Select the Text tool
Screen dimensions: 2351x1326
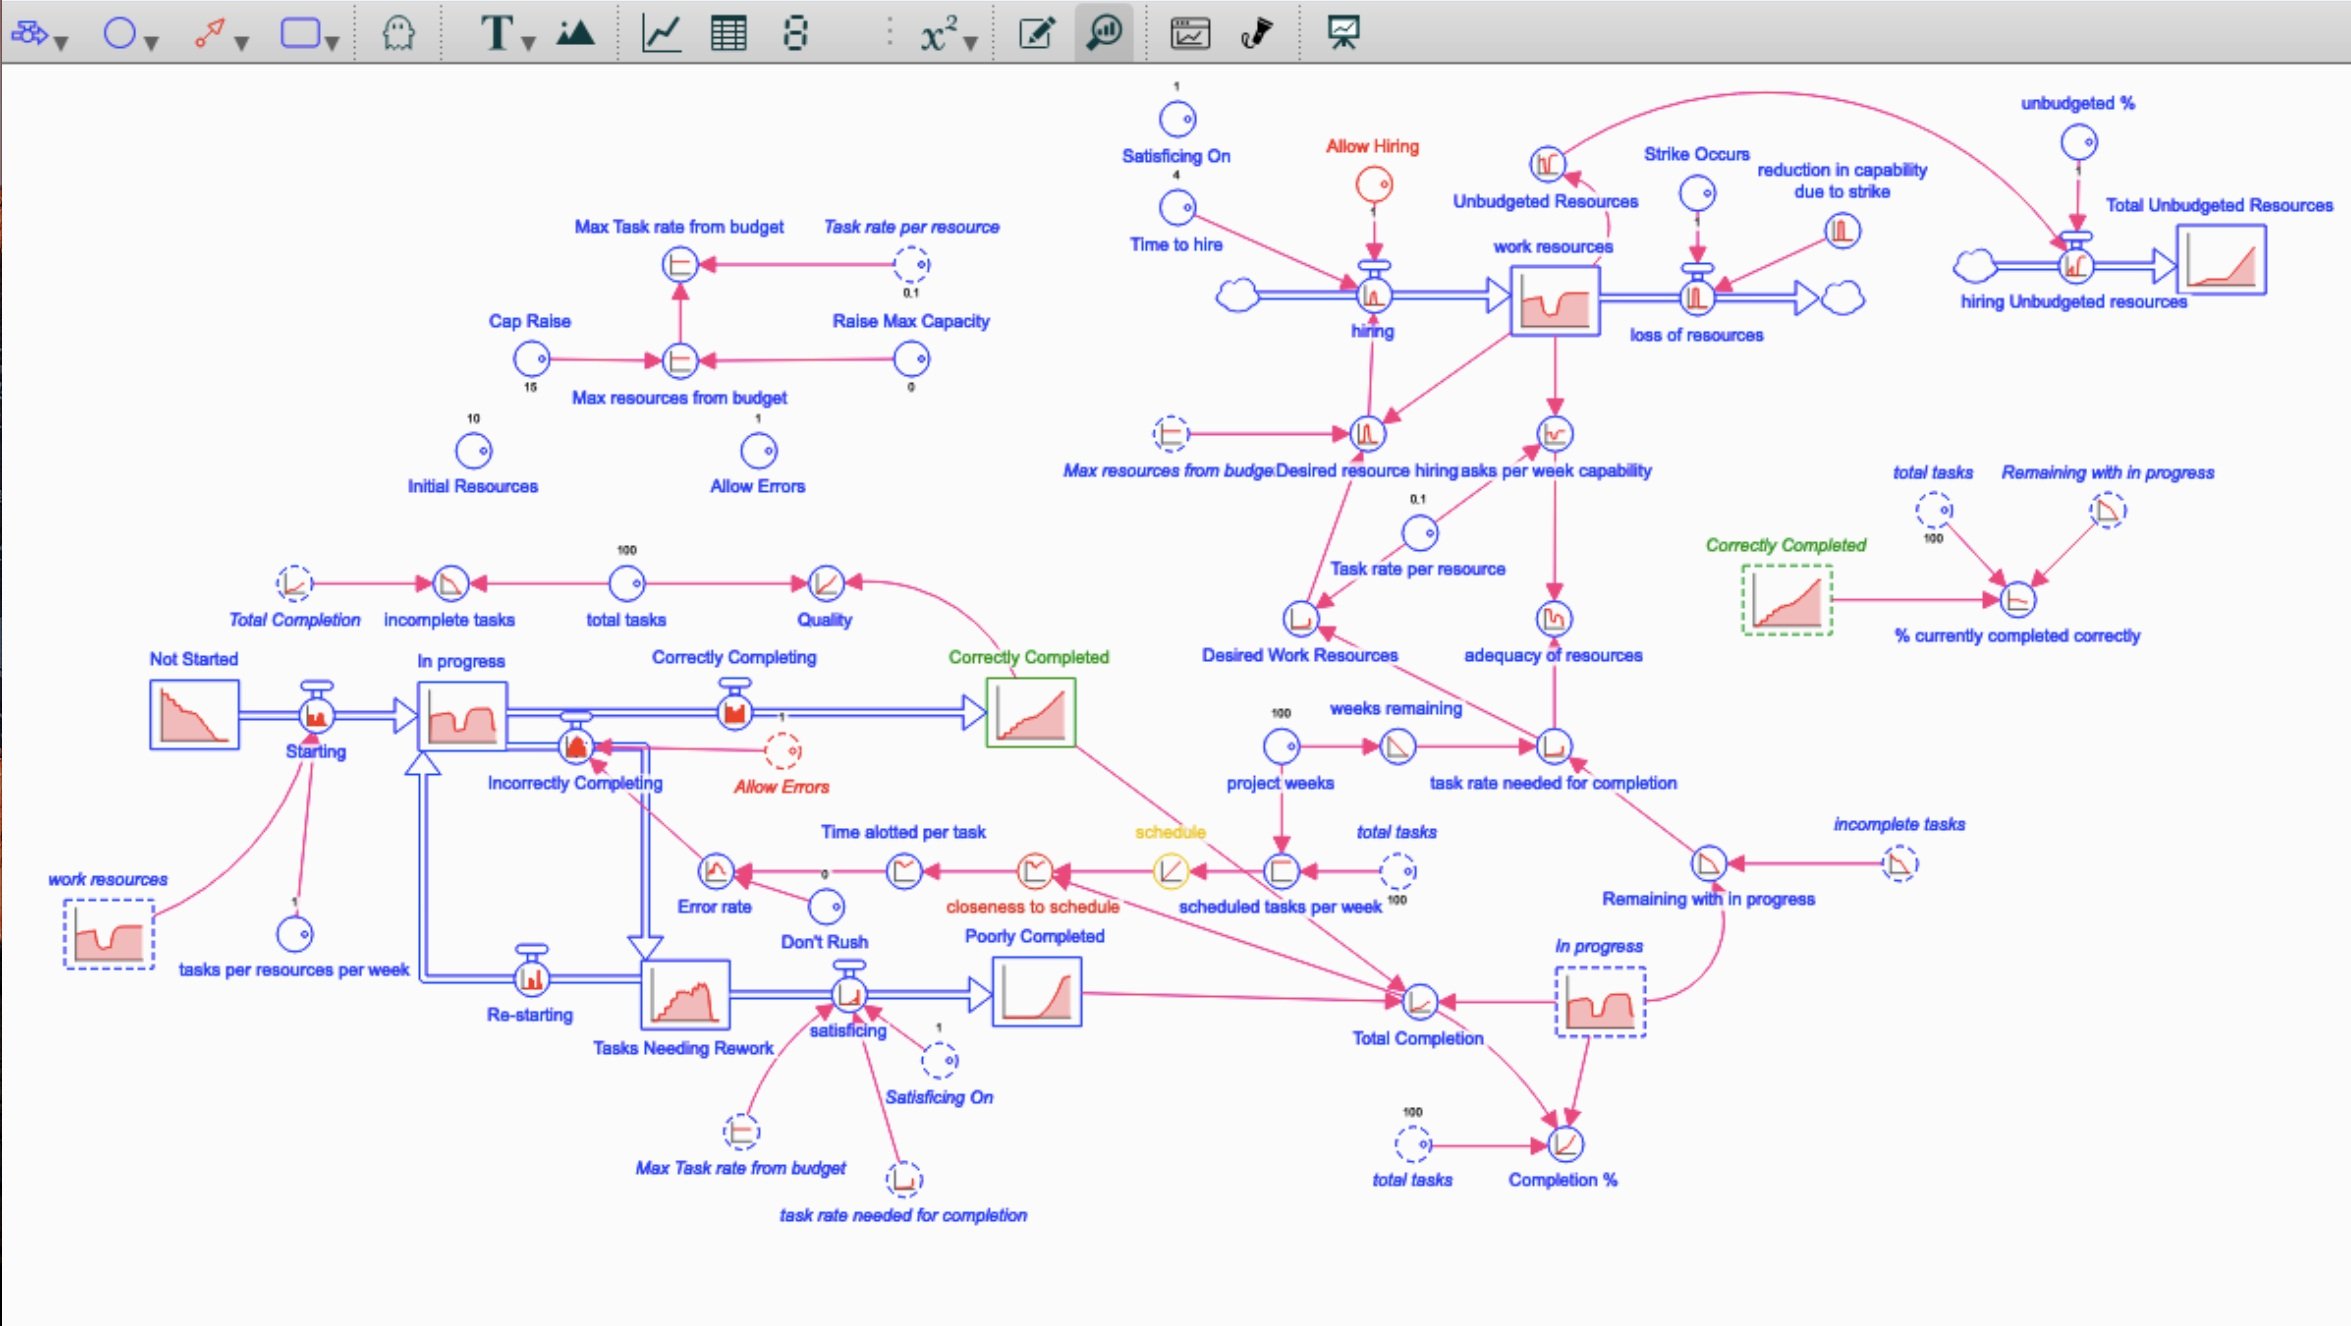tap(496, 34)
